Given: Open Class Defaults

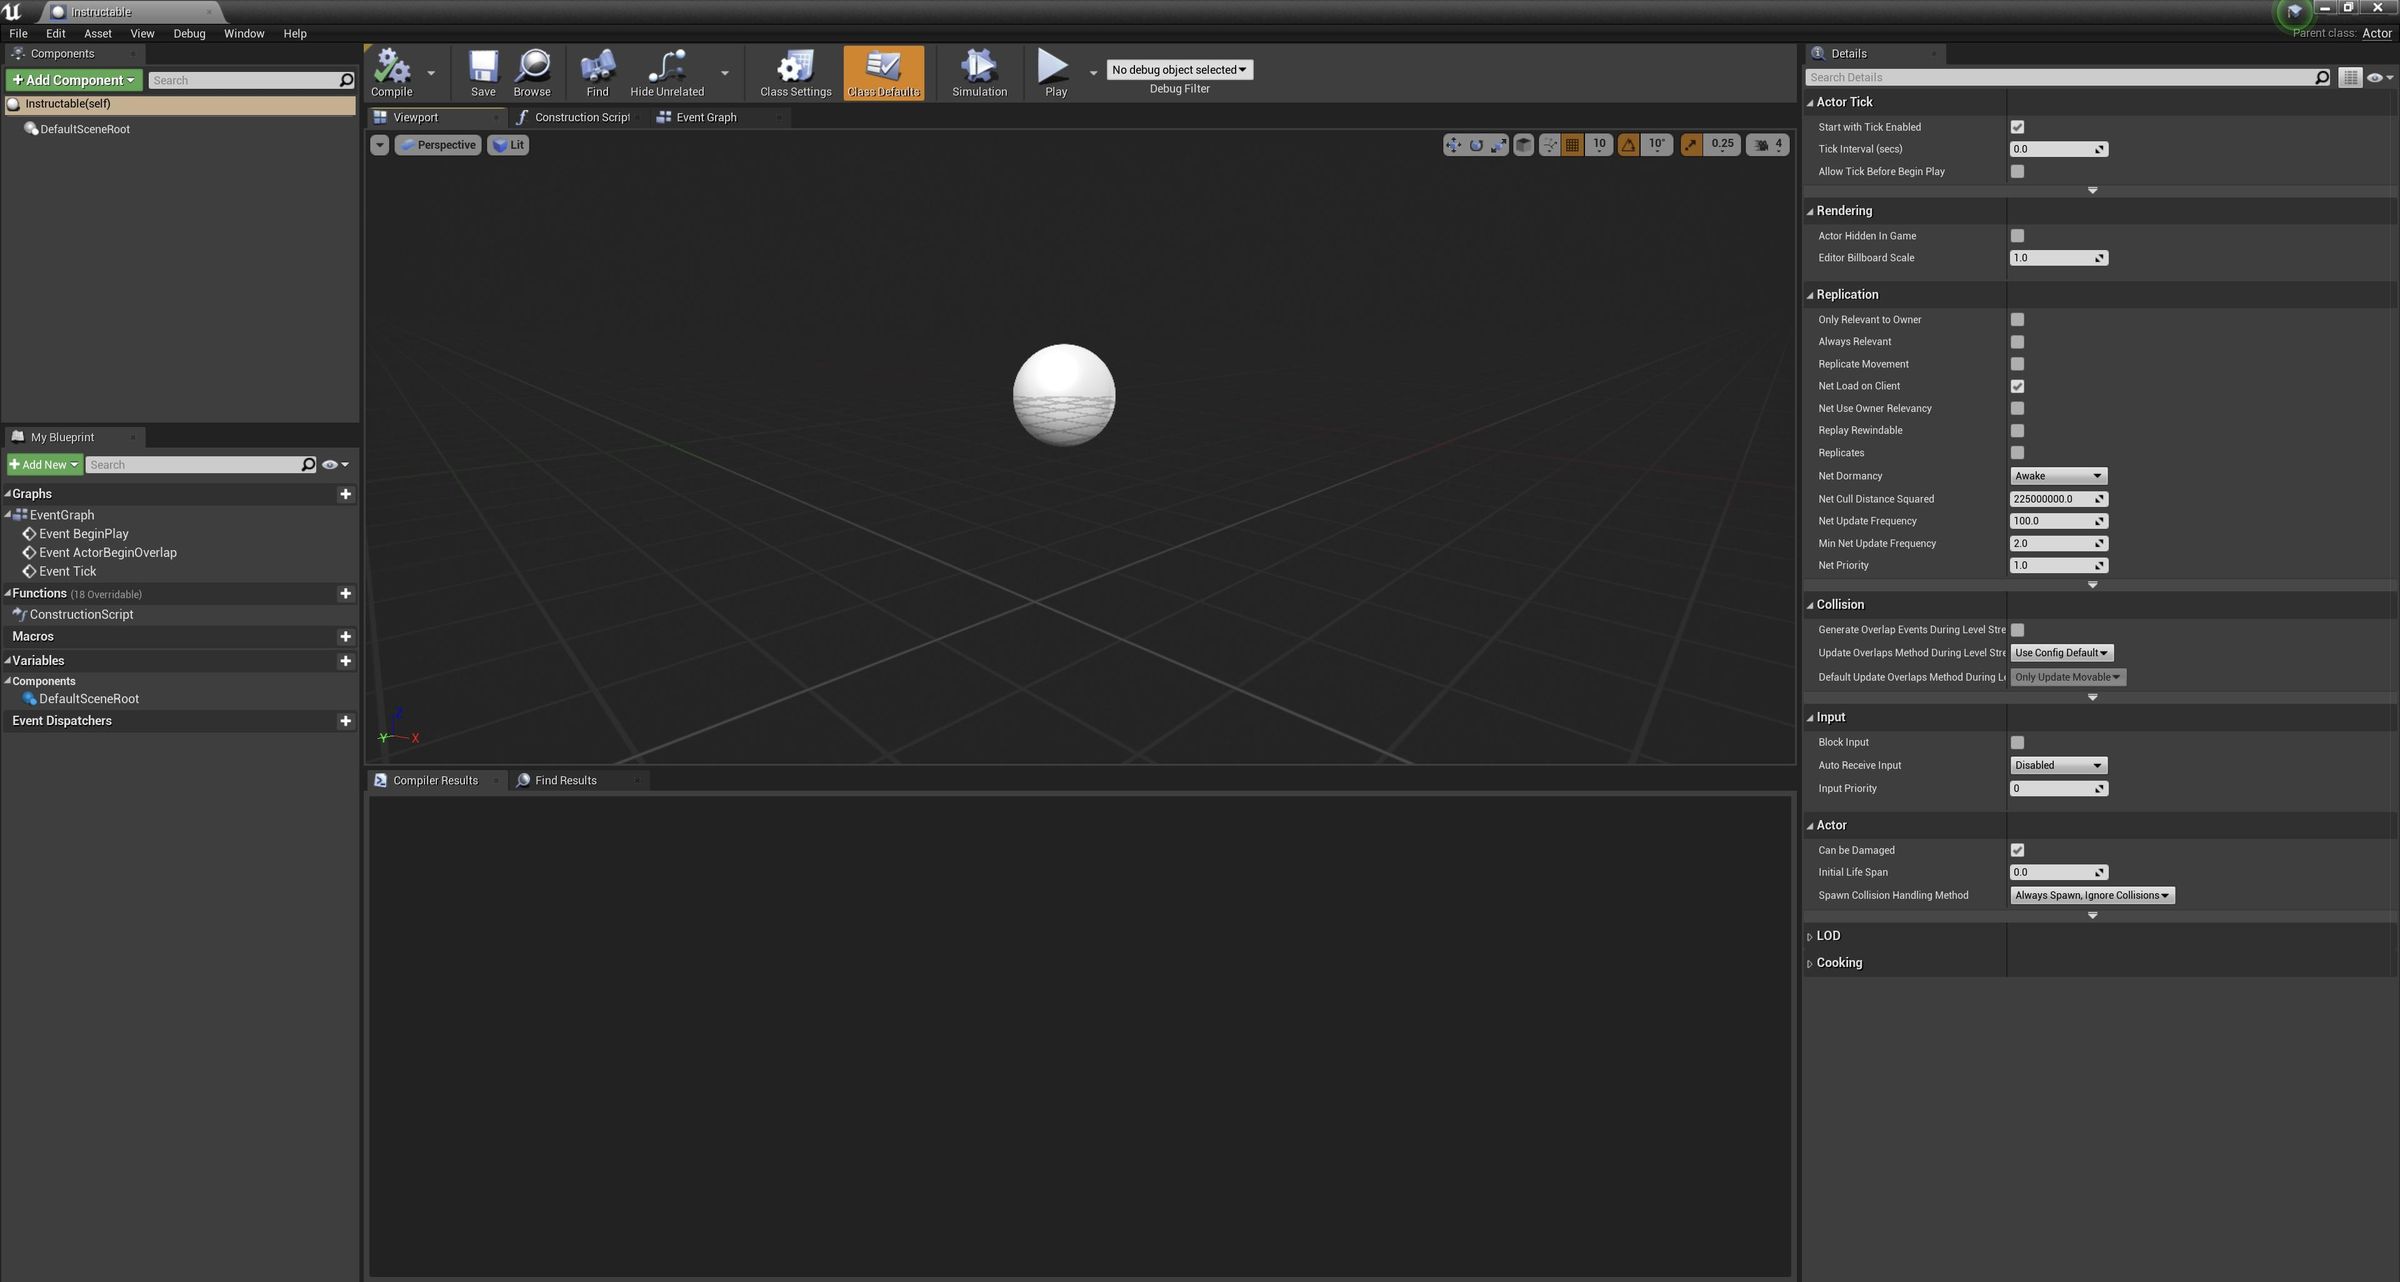Looking at the screenshot, I should click(x=883, y=73).
